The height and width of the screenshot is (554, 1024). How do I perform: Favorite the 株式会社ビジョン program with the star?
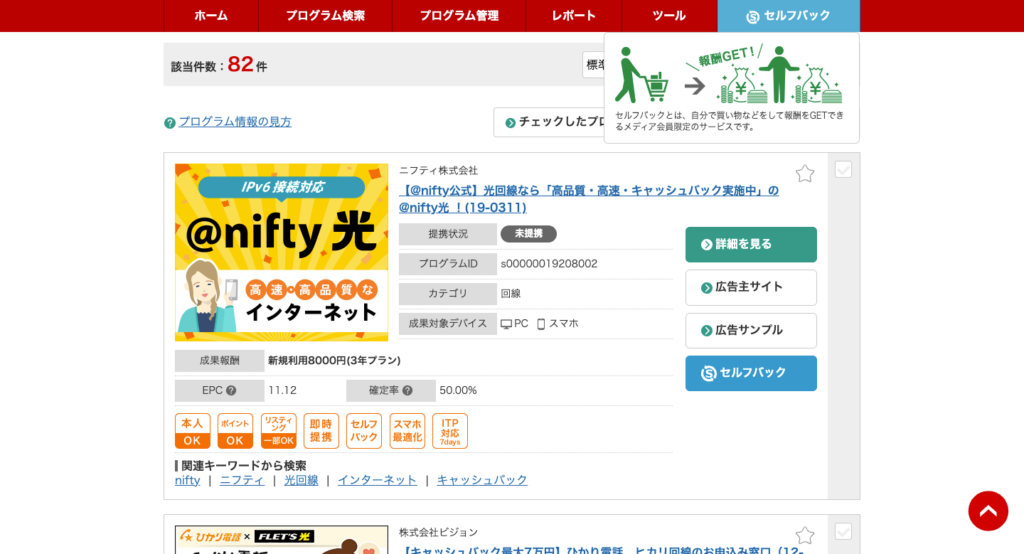click(805, 536)
